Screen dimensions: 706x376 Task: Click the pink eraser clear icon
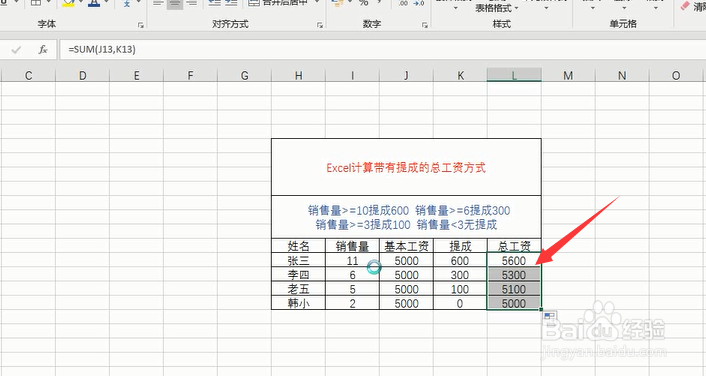click(685, 5)
